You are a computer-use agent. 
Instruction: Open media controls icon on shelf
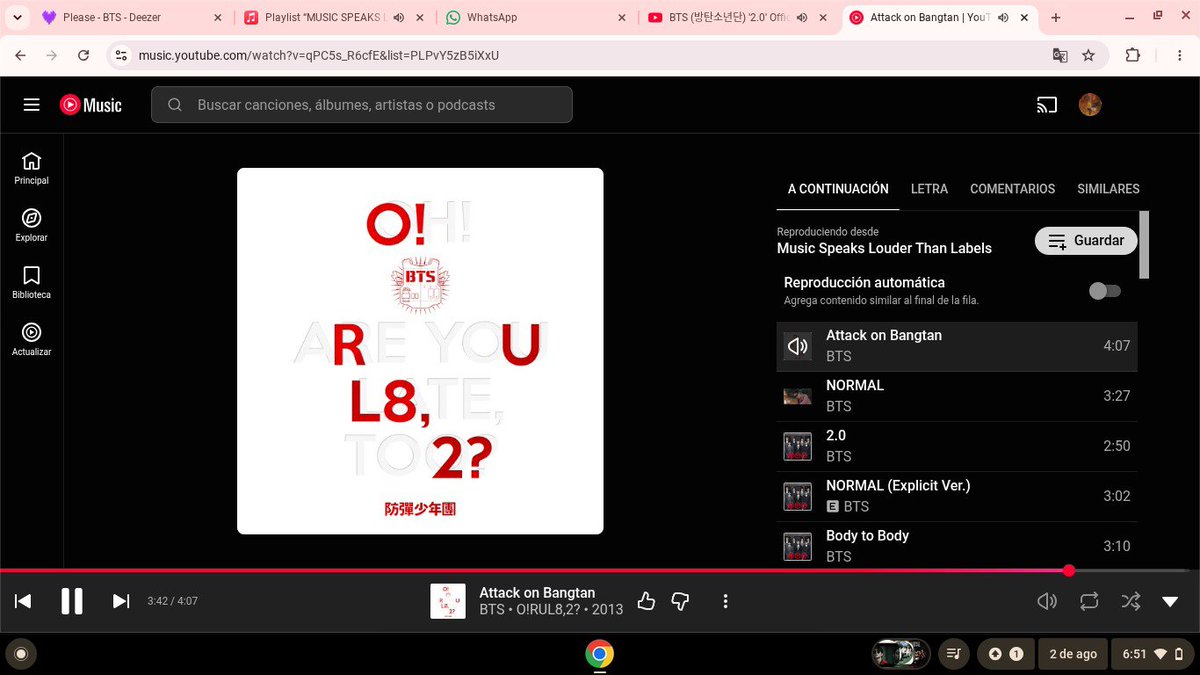pyautogui.click(x=954, y=654)
